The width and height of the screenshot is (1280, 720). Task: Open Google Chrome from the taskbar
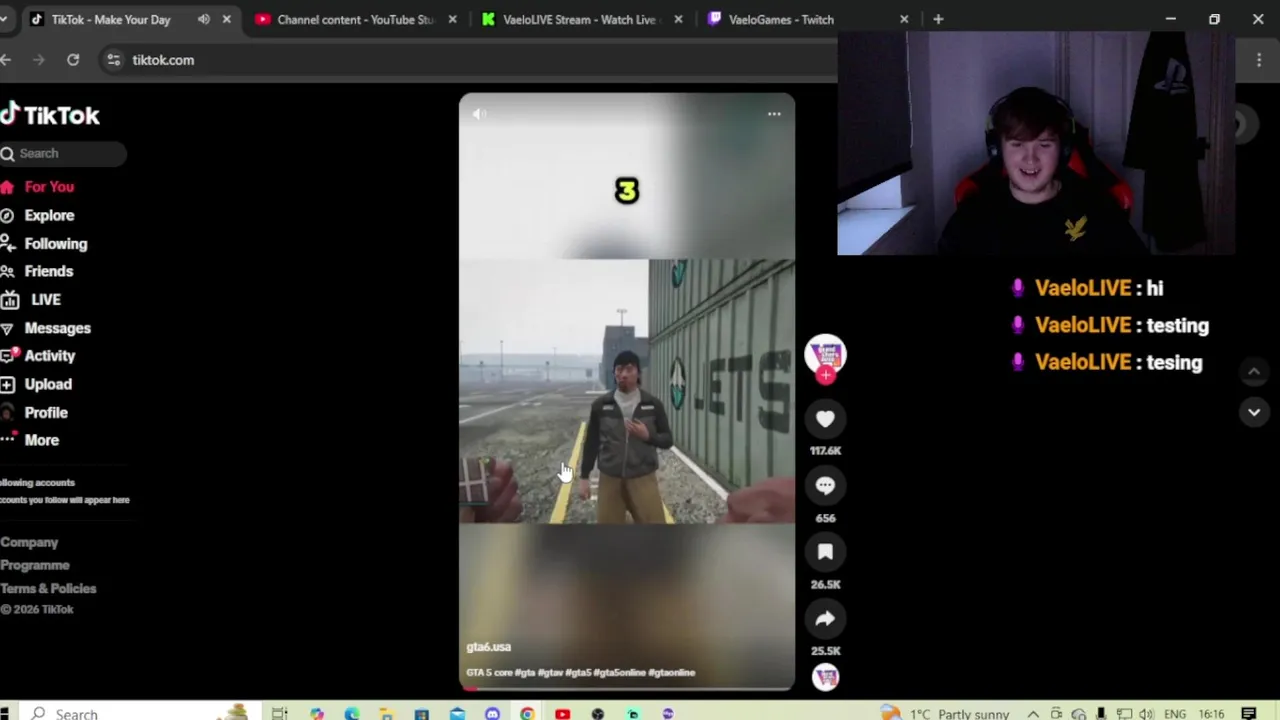pos(527,713)
